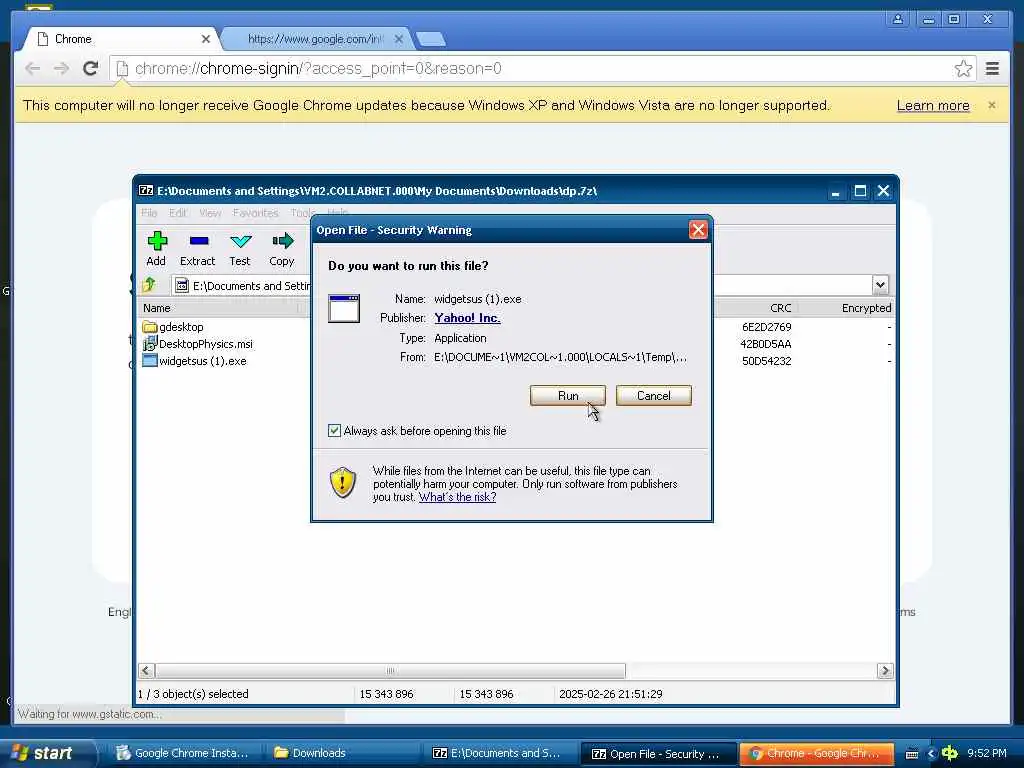Open the 7-Zip File menu

click(149, 213)
